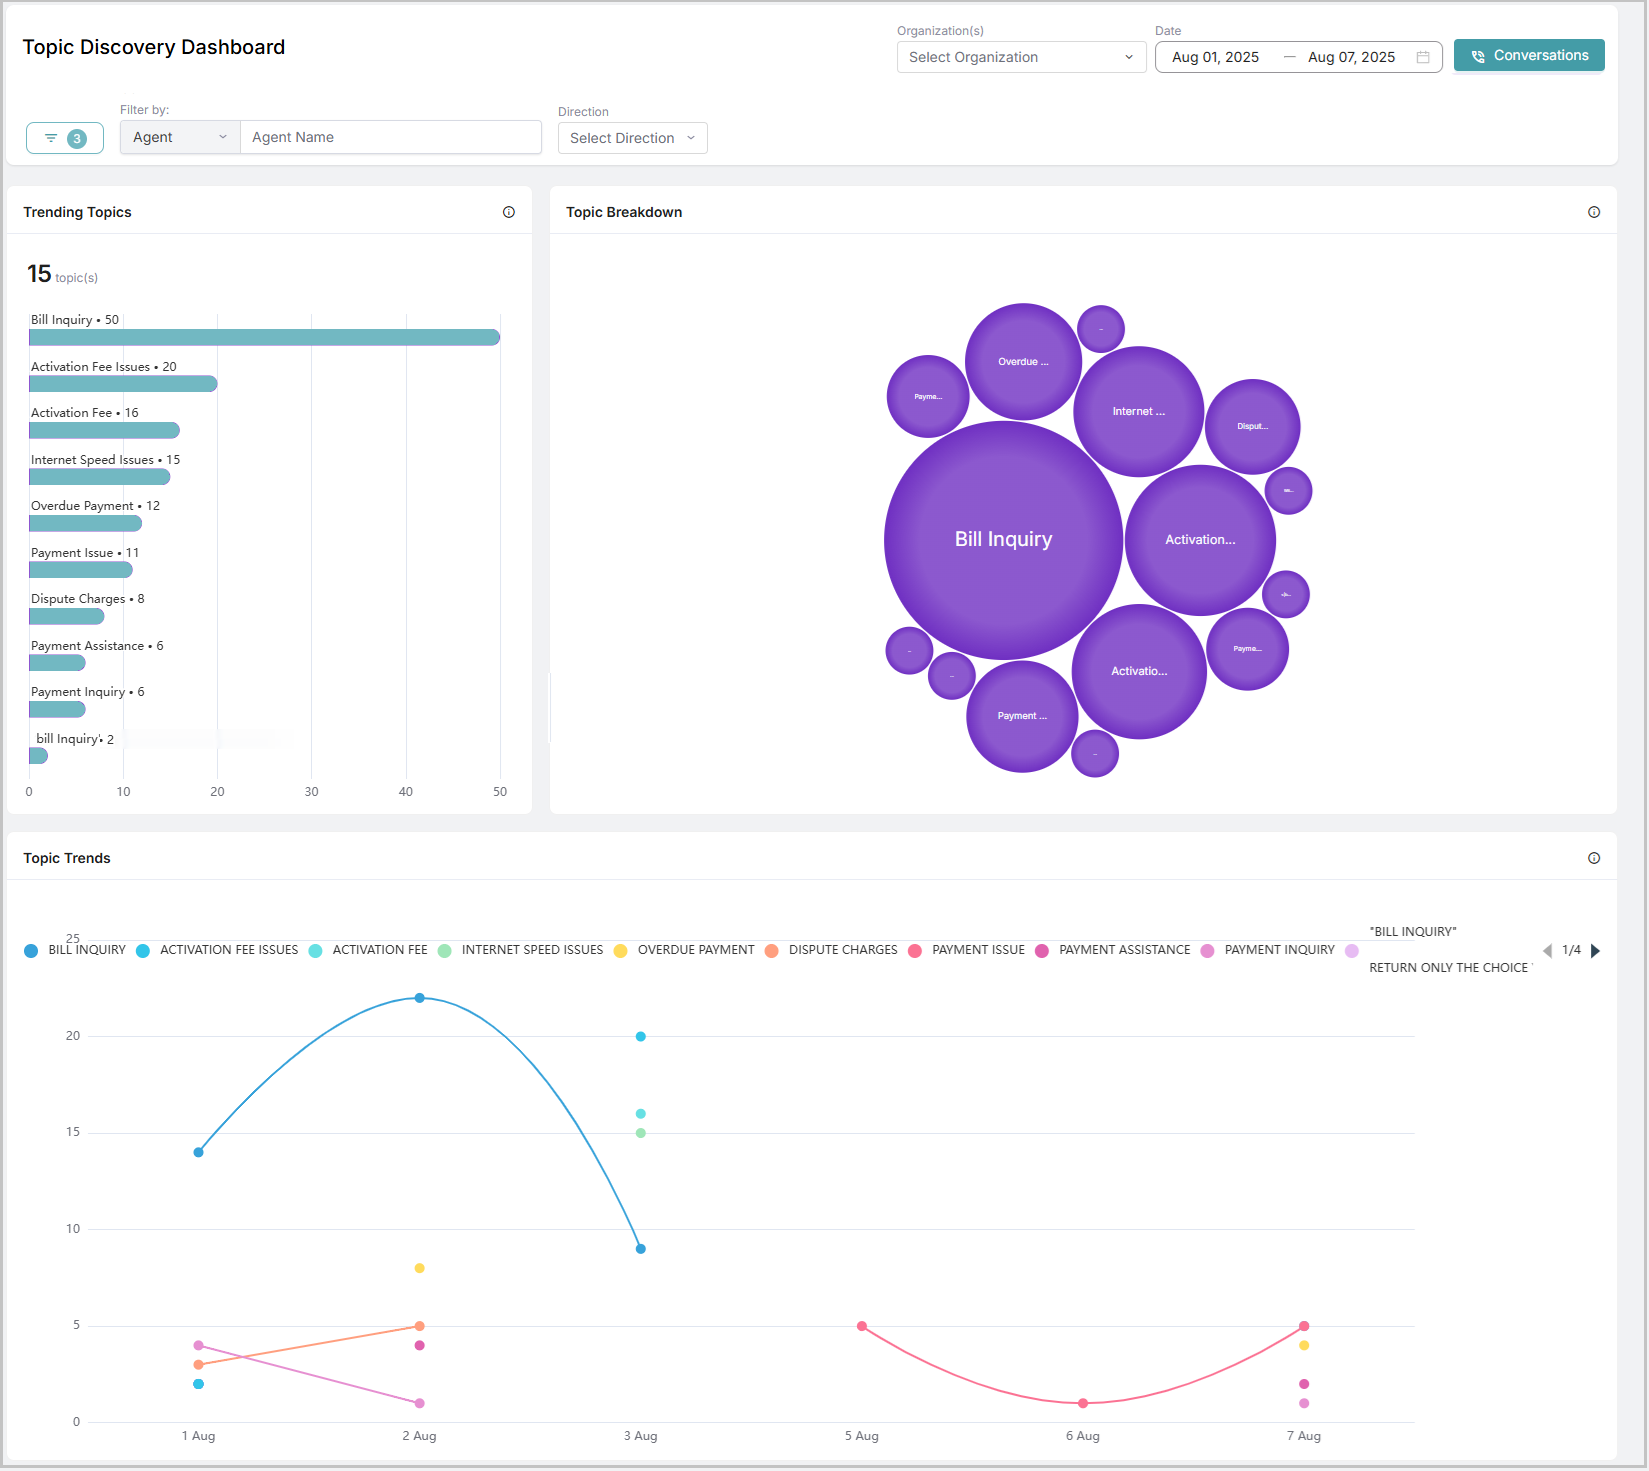Click the Overdue bubble

click(1023, 362)
